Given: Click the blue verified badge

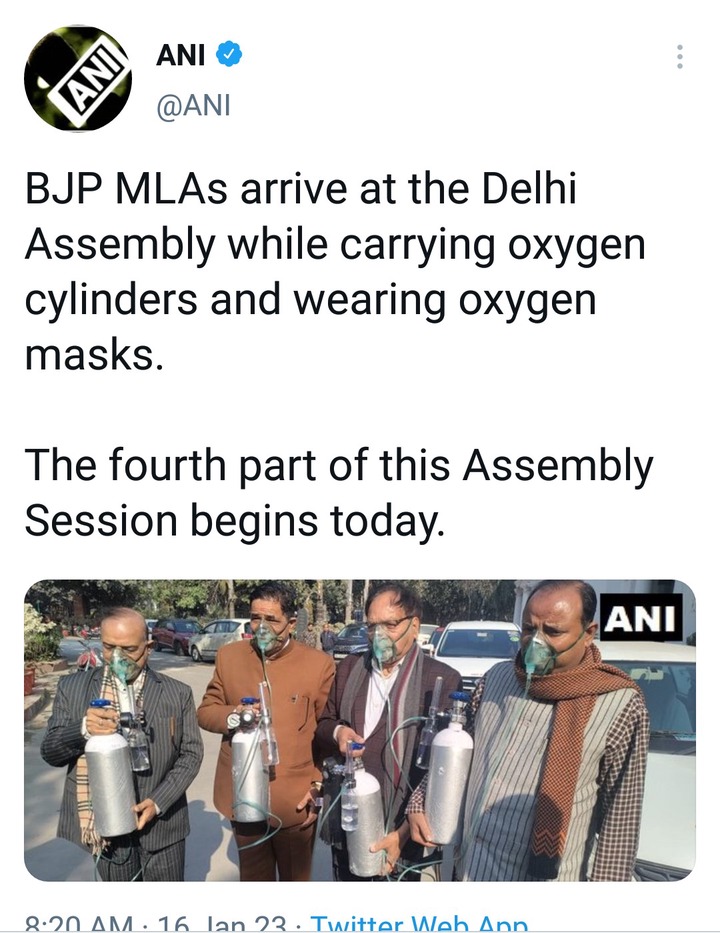Looking at the screenshot, I should (x=228, y=55).
